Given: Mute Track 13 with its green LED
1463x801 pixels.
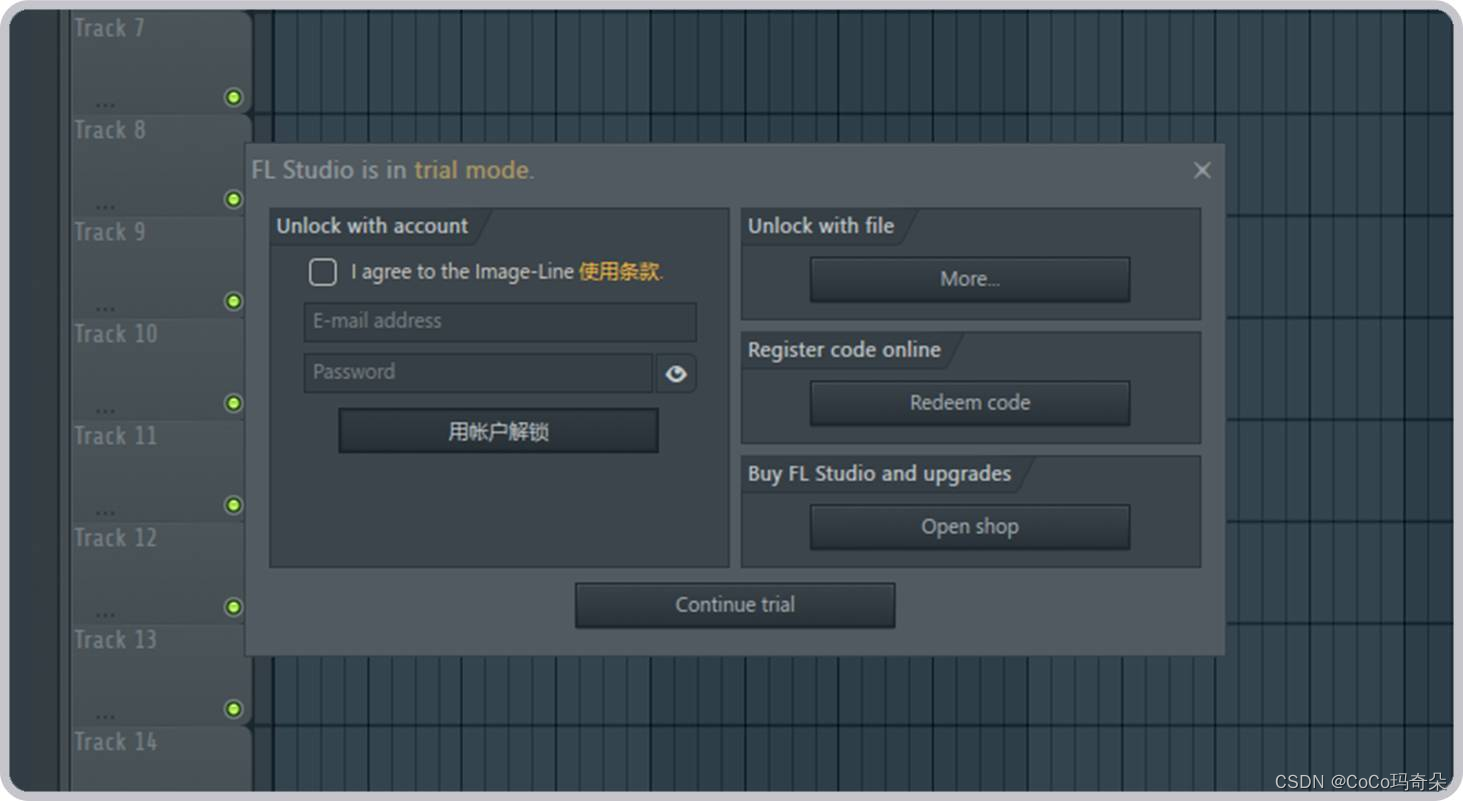Looking at the screenshot, I should coord(233,709).
